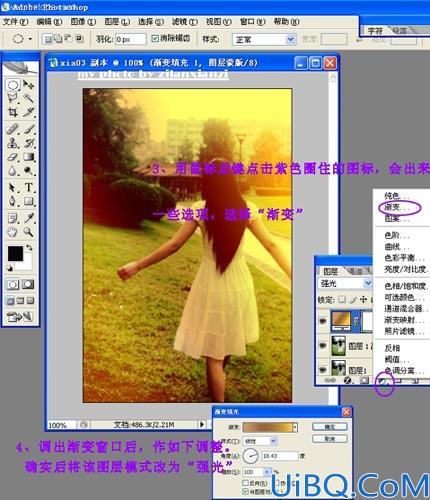
Task: Switch to Standard editing mode
Action: (x=13, y=284)
